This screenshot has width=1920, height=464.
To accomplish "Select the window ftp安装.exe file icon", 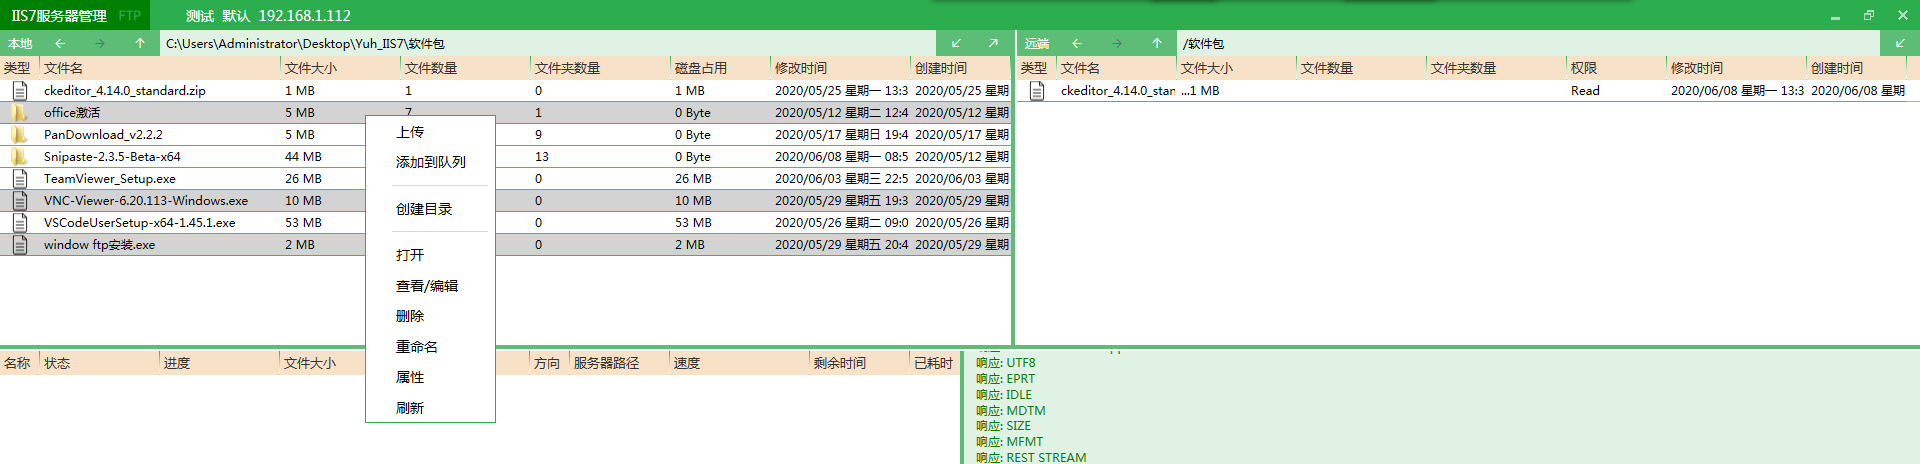I will (19, 244).
